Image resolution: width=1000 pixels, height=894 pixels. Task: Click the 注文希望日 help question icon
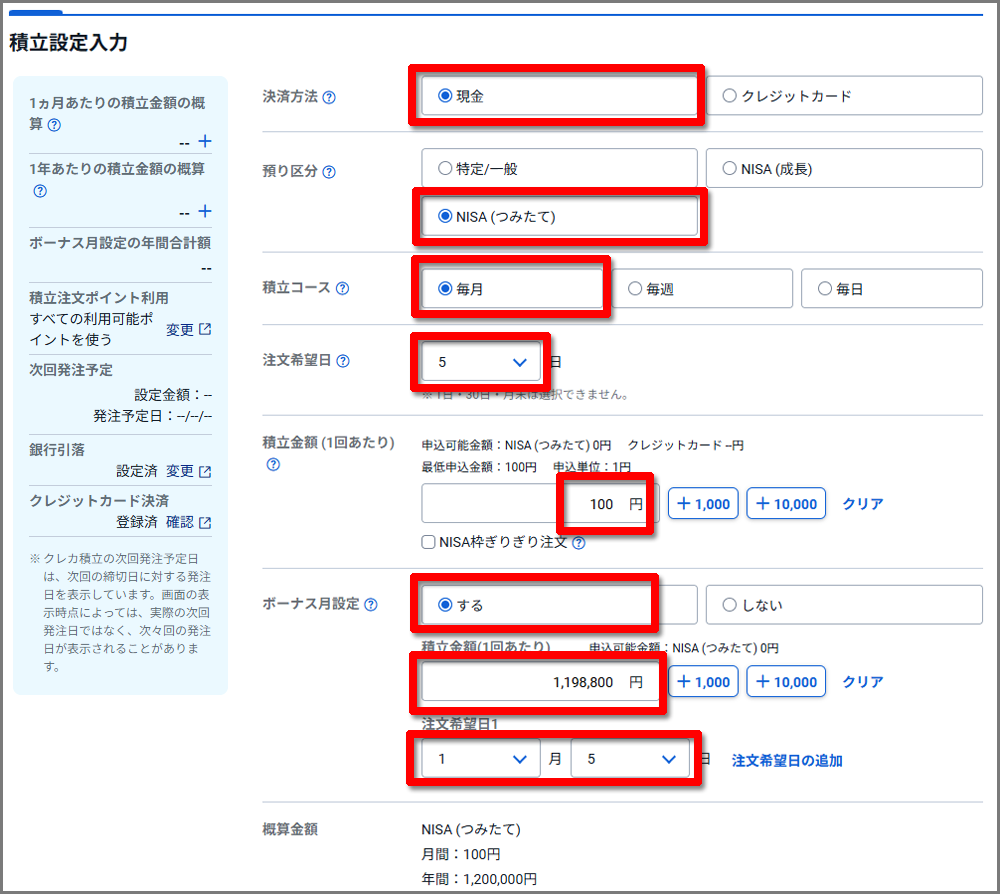(x=344, y=361)
